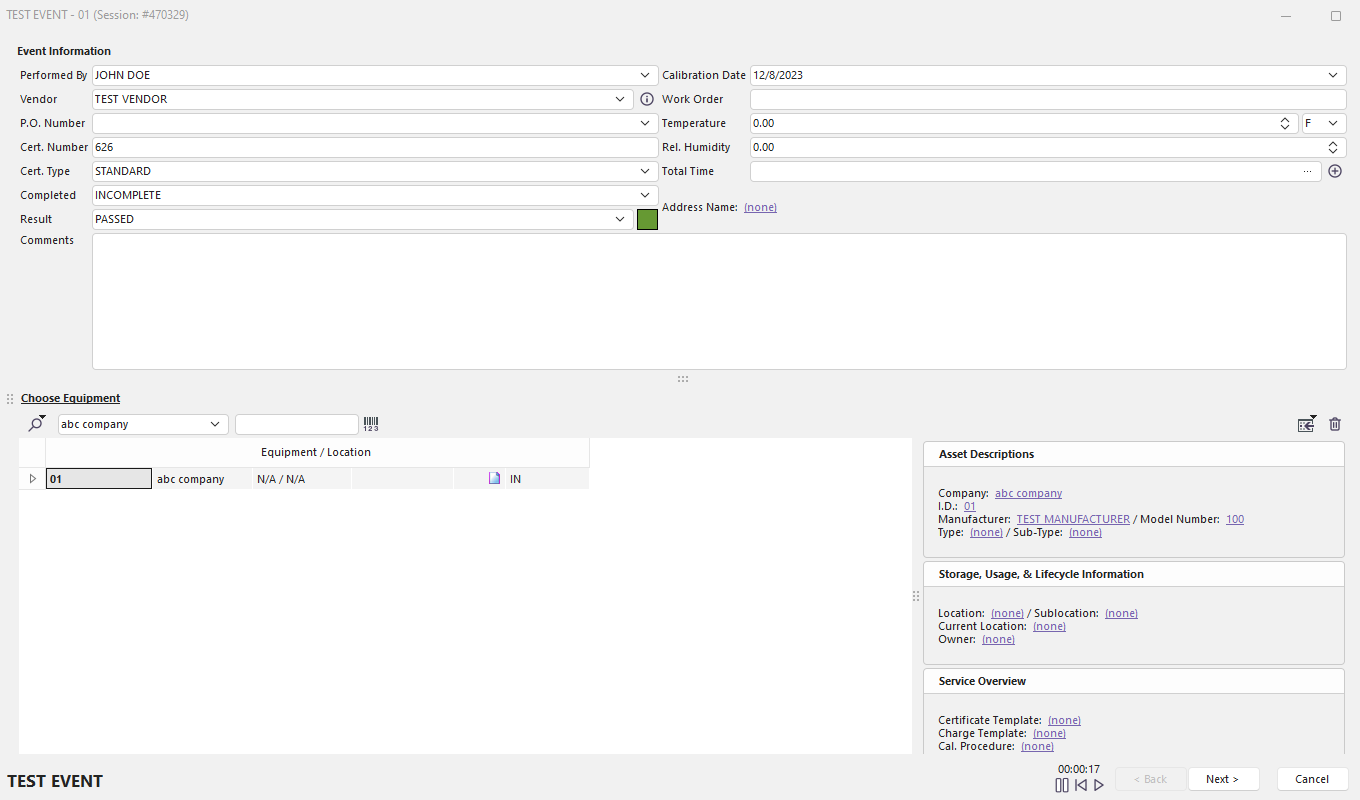Pause the session timer
1360x800 pixels.
[x=1062, y=785]
